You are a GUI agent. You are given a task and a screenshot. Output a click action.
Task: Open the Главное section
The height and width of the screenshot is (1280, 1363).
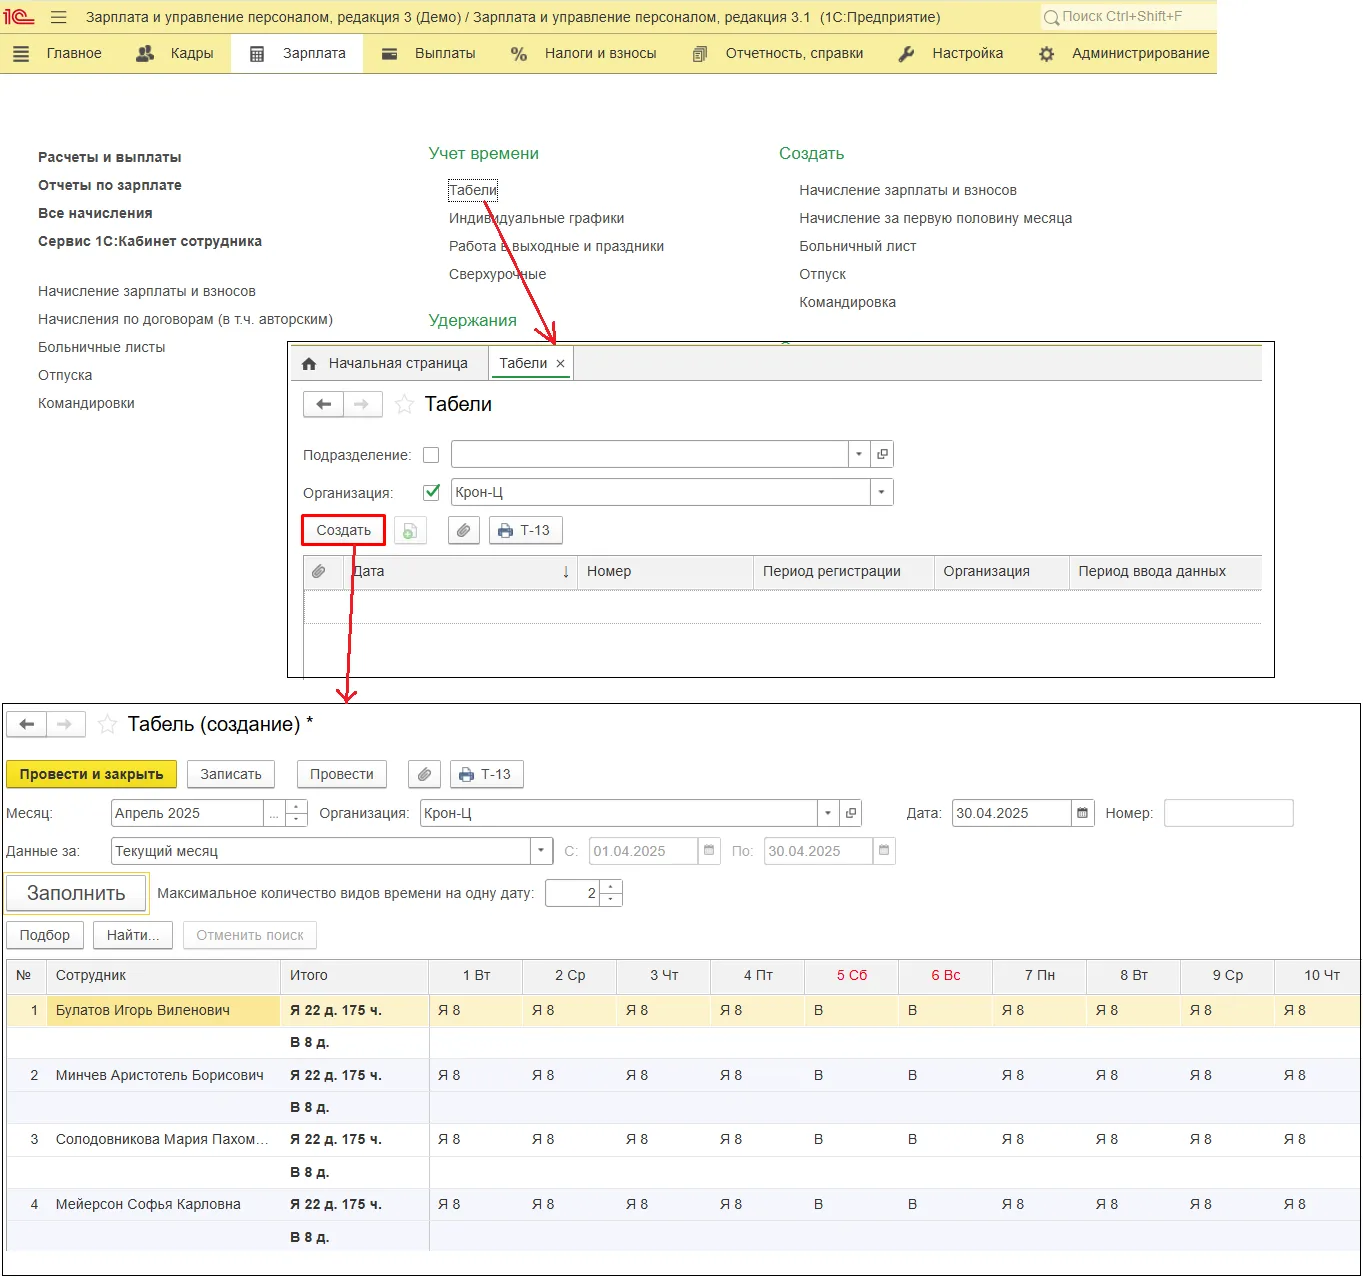(74, 54)
